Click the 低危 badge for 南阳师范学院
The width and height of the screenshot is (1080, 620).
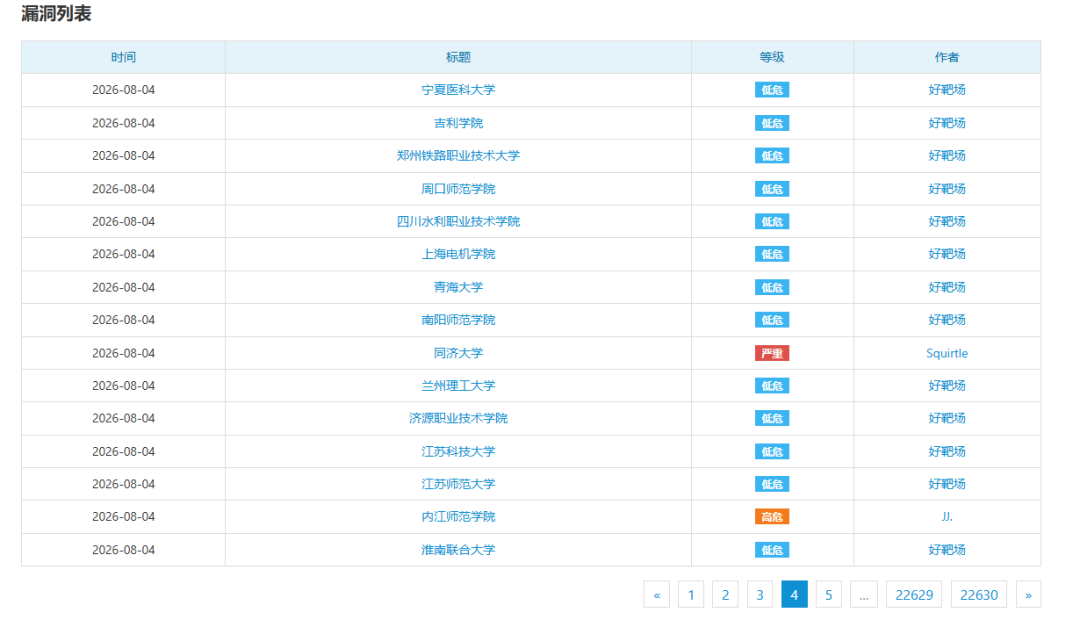pyautogui.click(x=772, y=320)
